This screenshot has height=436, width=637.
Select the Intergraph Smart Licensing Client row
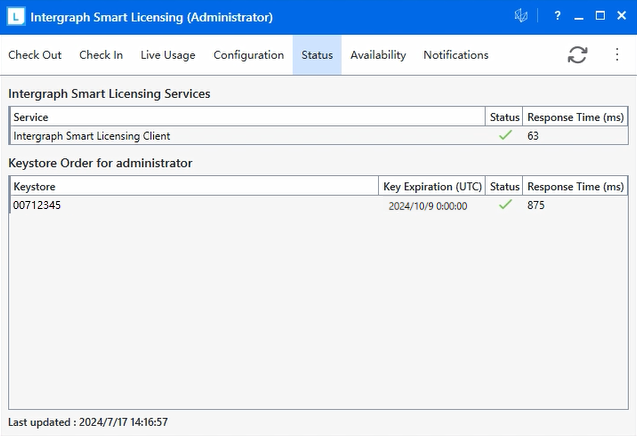[92, 136]
